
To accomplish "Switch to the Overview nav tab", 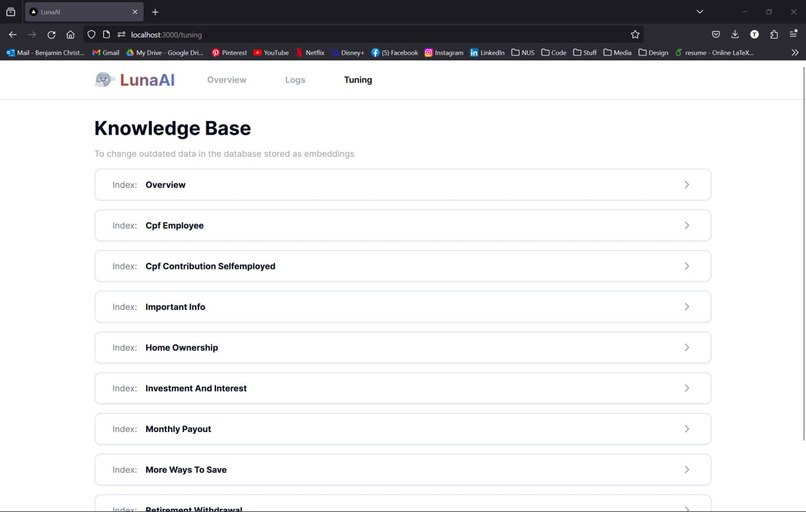I will [x=227, y=80].
